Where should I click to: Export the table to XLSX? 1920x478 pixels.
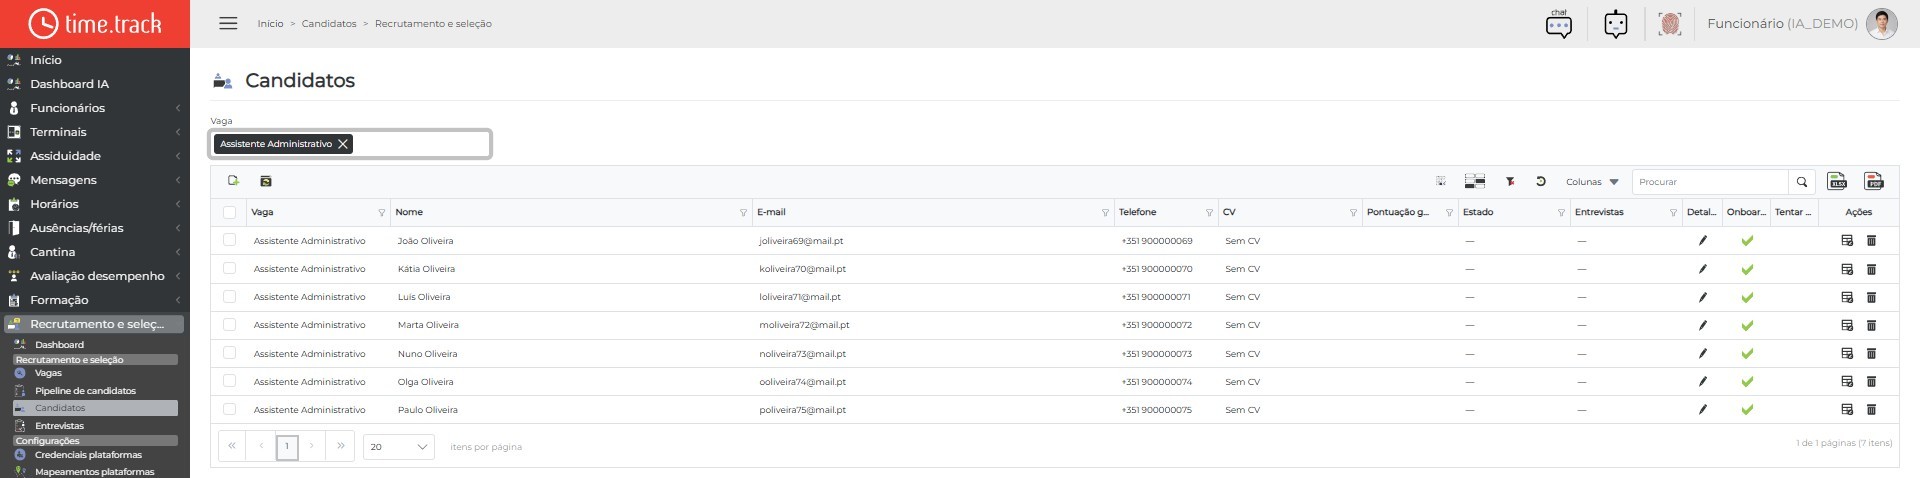(x=1838, y=181)
